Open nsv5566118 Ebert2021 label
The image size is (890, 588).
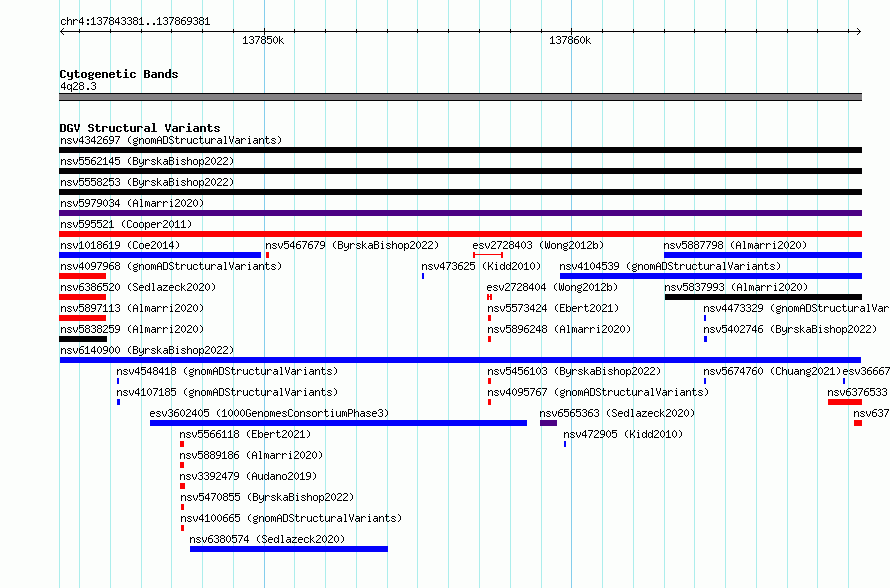(245, 434)
